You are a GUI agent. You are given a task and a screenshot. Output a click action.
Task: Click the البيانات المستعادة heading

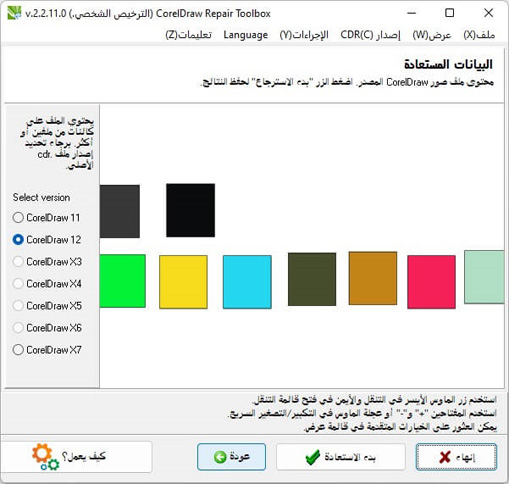tap(448, 64)
